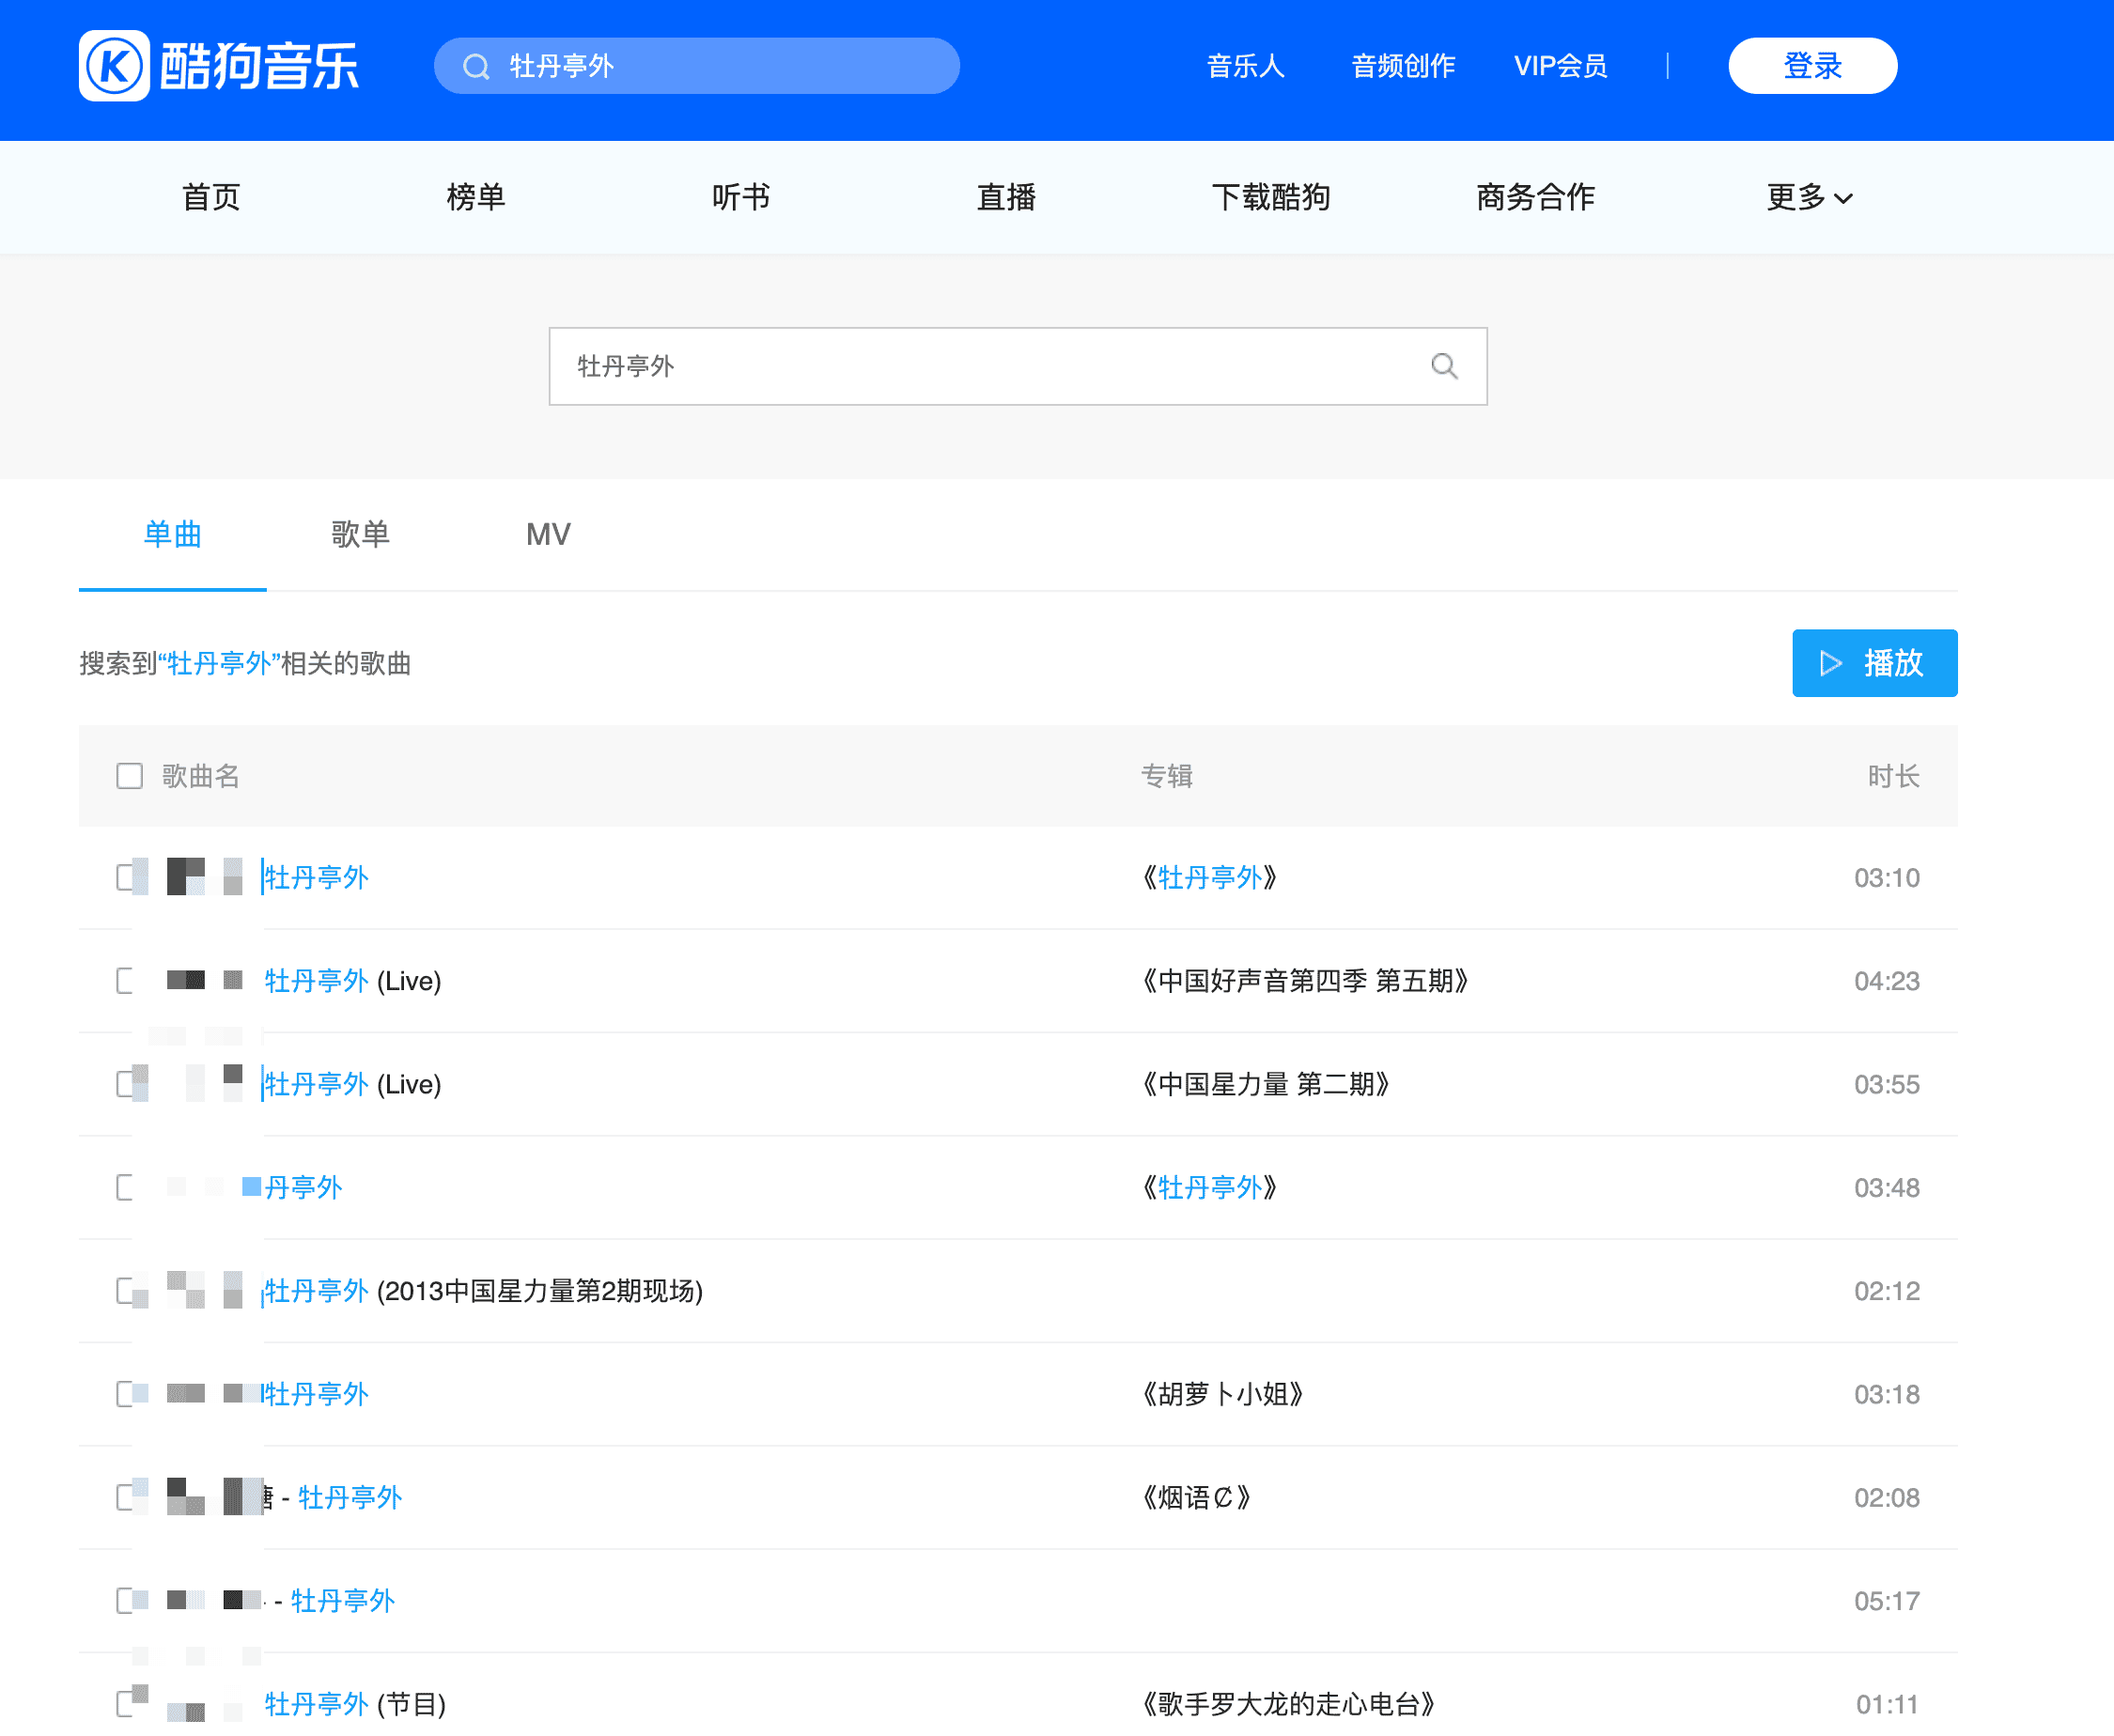Viewport: 2114px width, 1736px height.
Task: Open the 音乐人 page
Action: point(1245,66)
